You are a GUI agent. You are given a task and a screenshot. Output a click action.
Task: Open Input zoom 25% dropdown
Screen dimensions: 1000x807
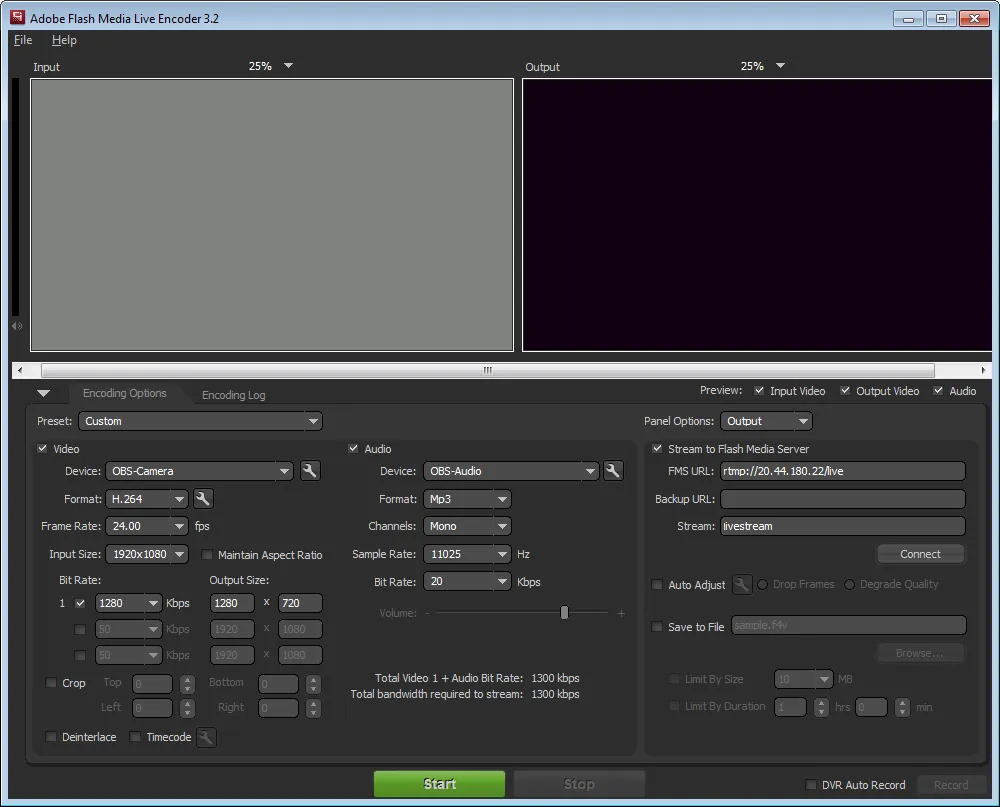coord(271,66)
